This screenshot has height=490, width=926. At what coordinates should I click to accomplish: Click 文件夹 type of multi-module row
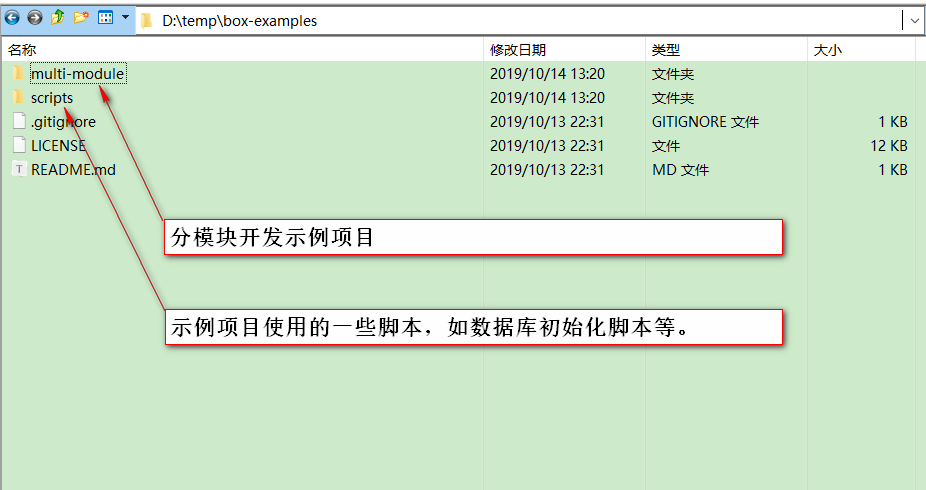pyautogui.click(x=673, y=74)
